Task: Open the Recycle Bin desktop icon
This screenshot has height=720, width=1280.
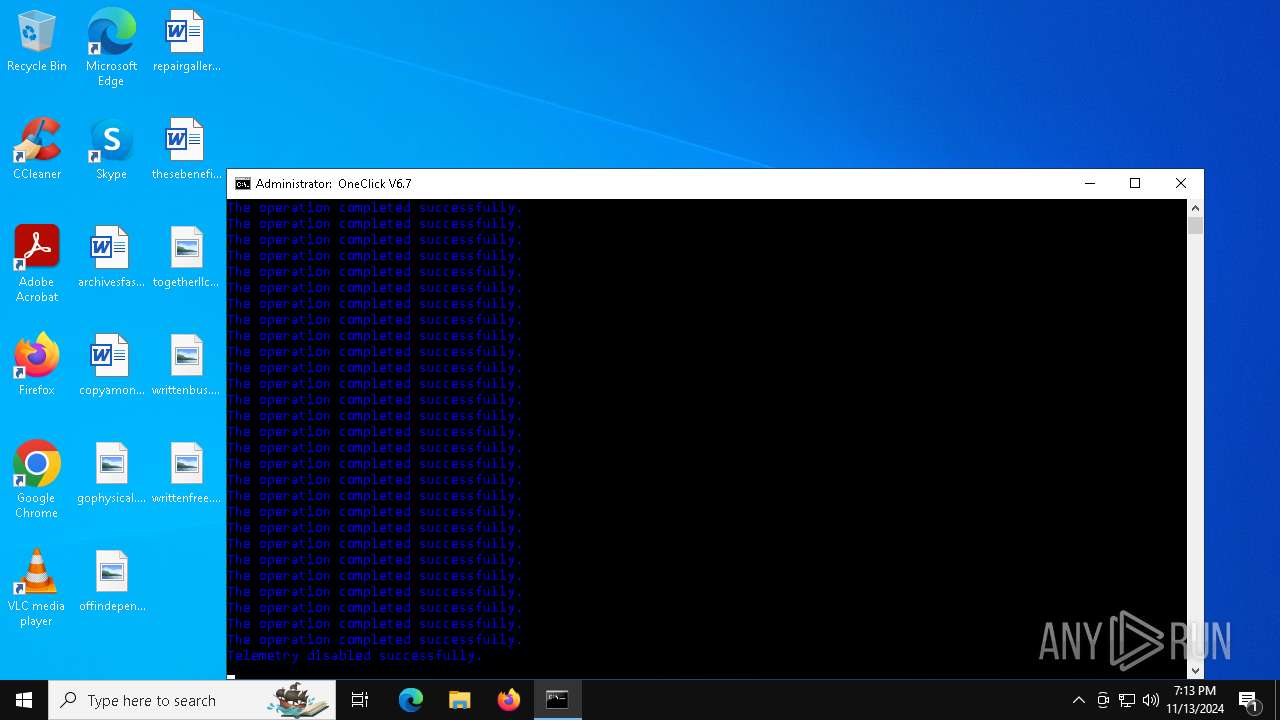Action: [37, 42]
